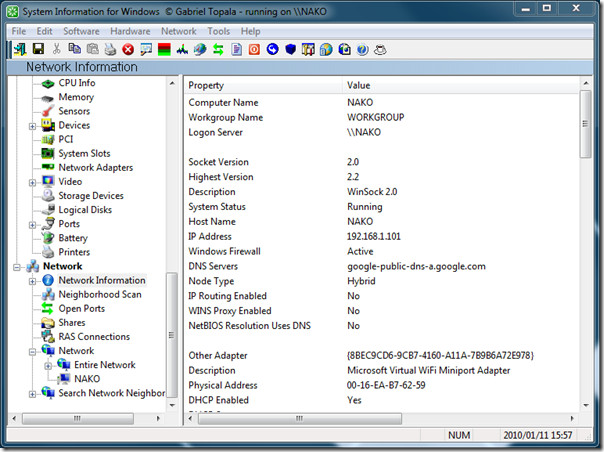The width and height of the screenshot is (604, 452).
Task: Collapse the Network subnode under RAS Connections
Action: click(x=32, y=351)
